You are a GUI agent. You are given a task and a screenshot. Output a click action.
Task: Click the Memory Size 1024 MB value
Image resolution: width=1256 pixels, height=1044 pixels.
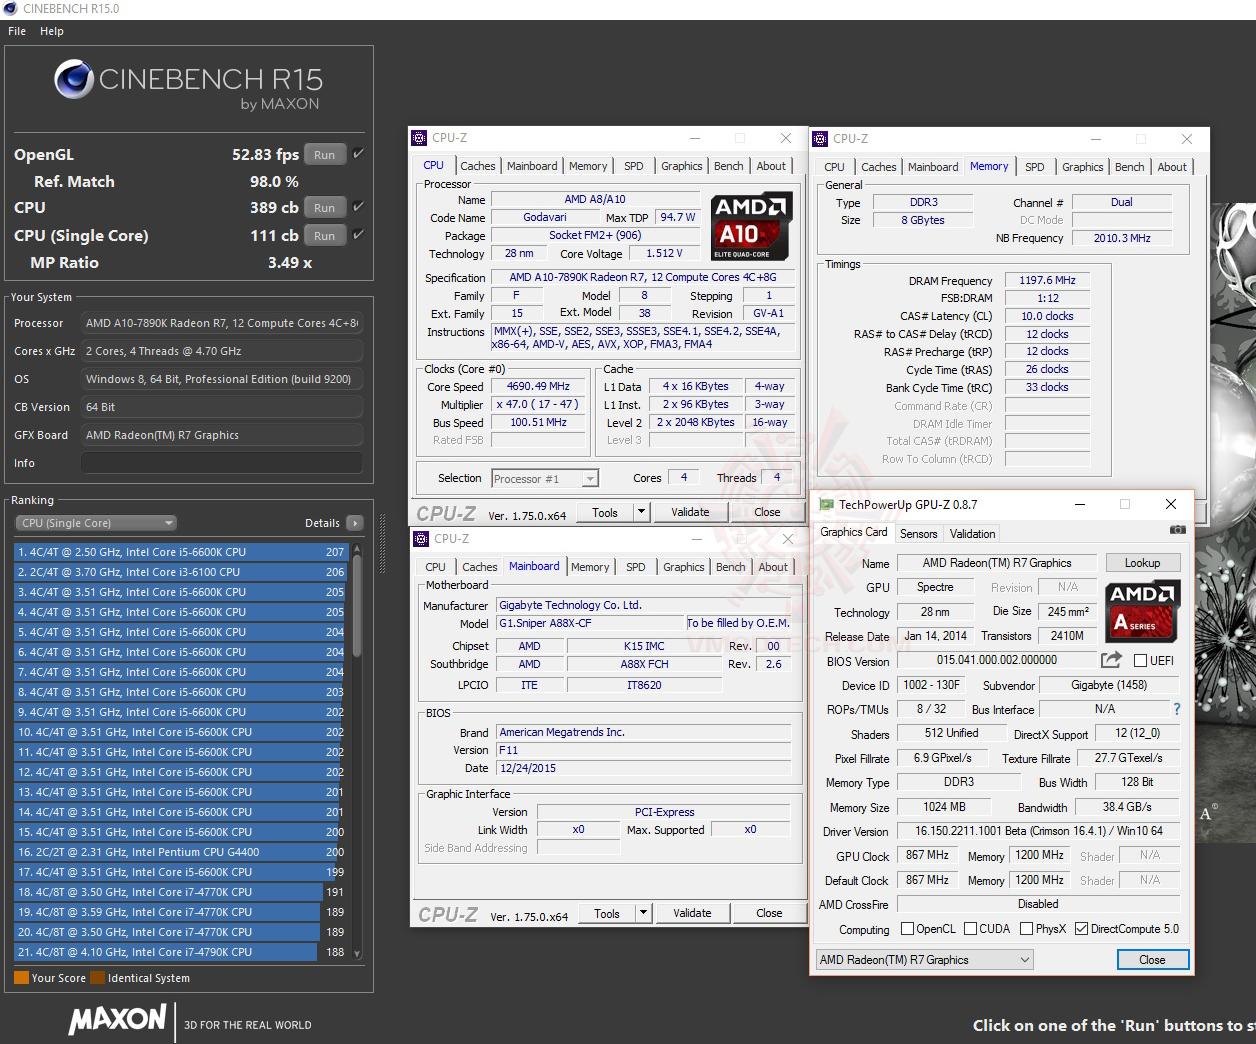pyautogui.click(x=944, y=807)
